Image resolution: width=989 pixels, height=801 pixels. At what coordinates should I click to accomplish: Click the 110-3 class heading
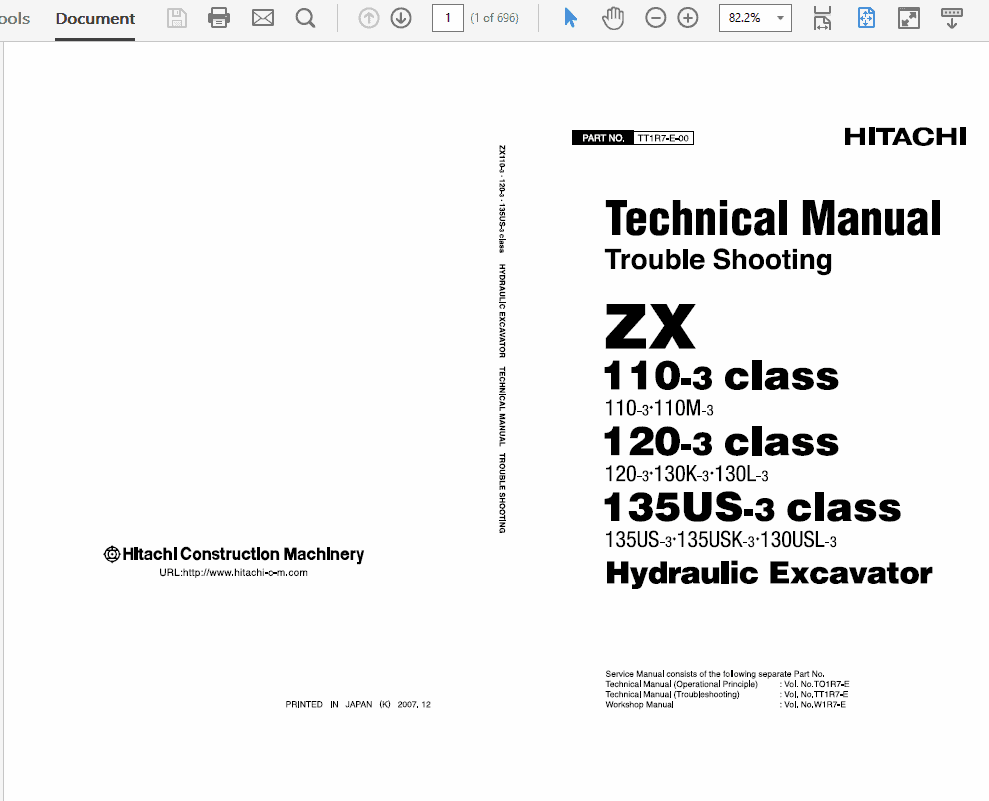click(721, 376)
